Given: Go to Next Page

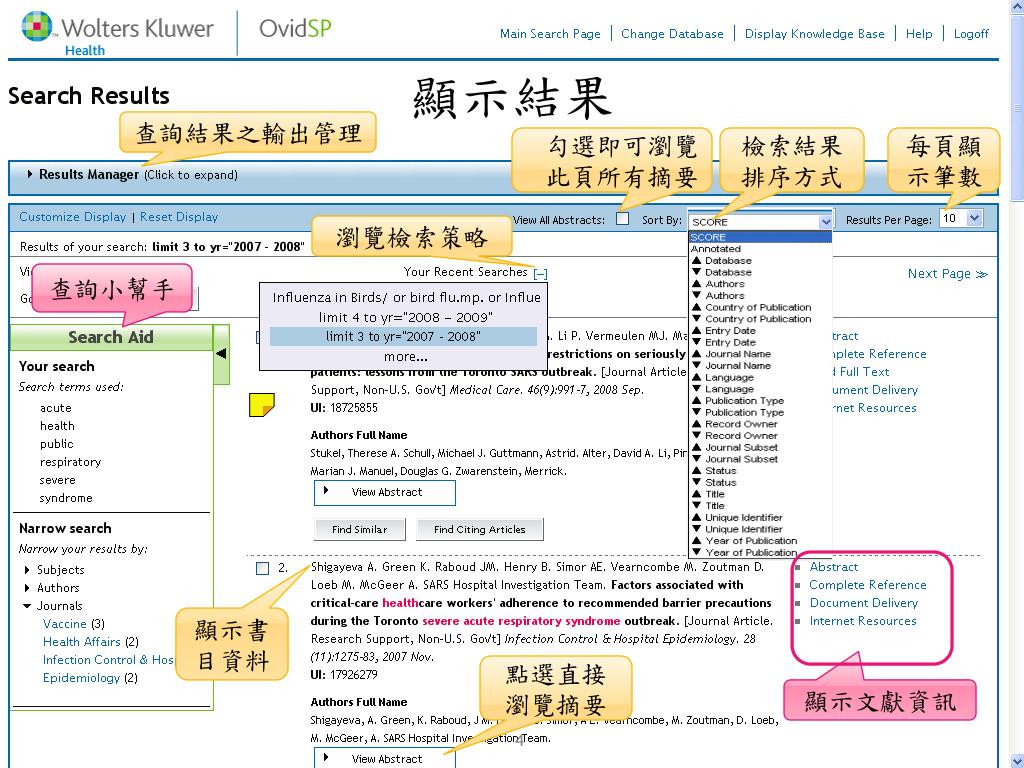Looking at the screenshot, I should tap(948, 274).
